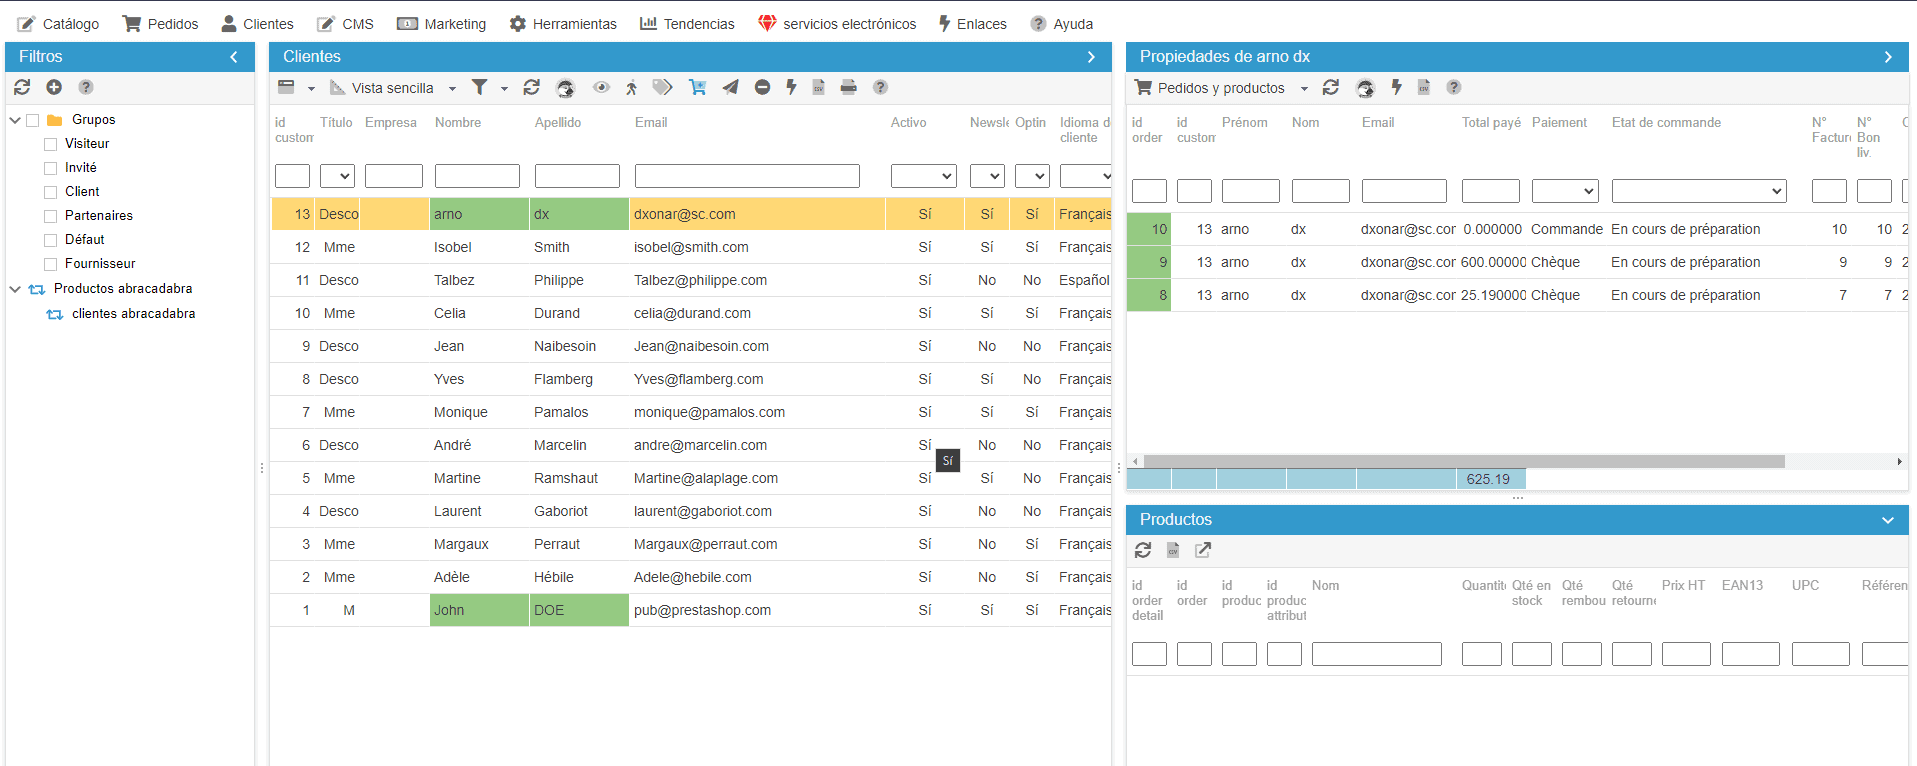Click the blue shopping cart icon in Clientes toolbar

click(x=697, y=88)
